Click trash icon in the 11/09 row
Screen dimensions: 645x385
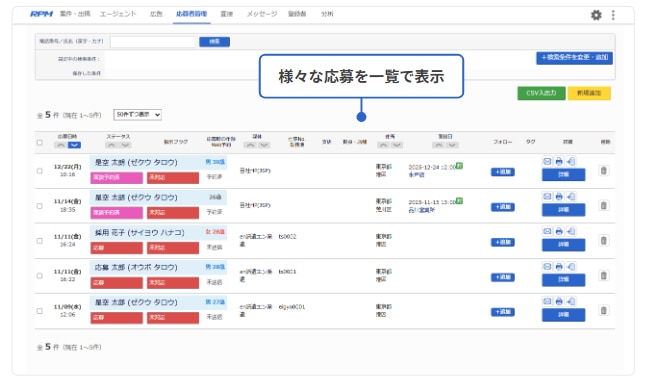[603, 310]
